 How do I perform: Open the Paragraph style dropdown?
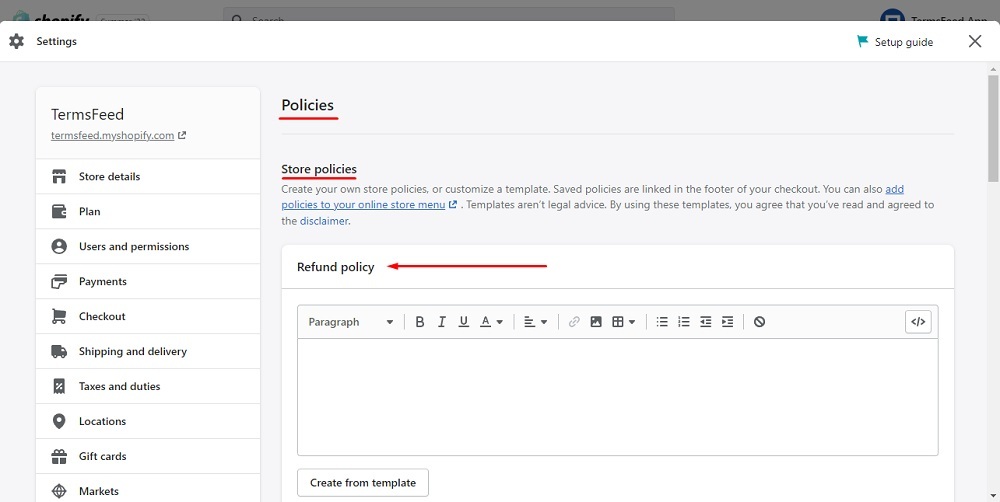click(351, 322)
